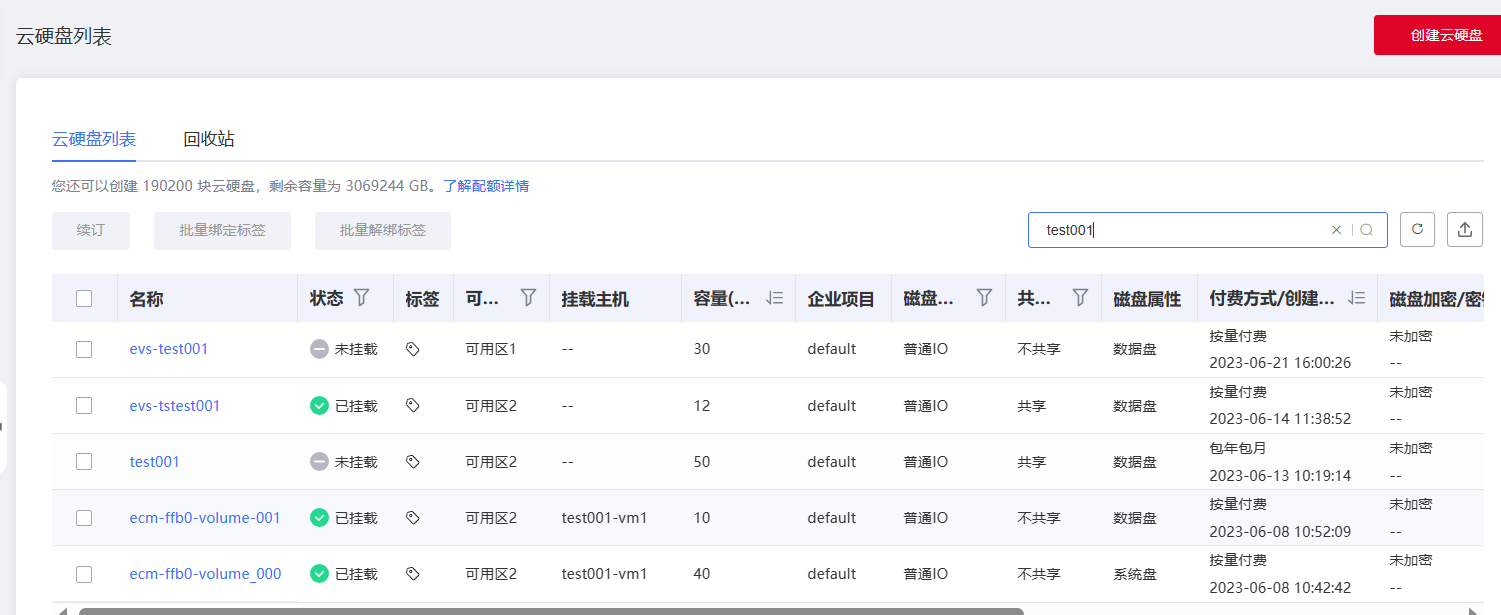Click test001-vm1 host in ecm-ffb0-volume_000 row
The image size is (1501, 615).
(x=605, y=573)
